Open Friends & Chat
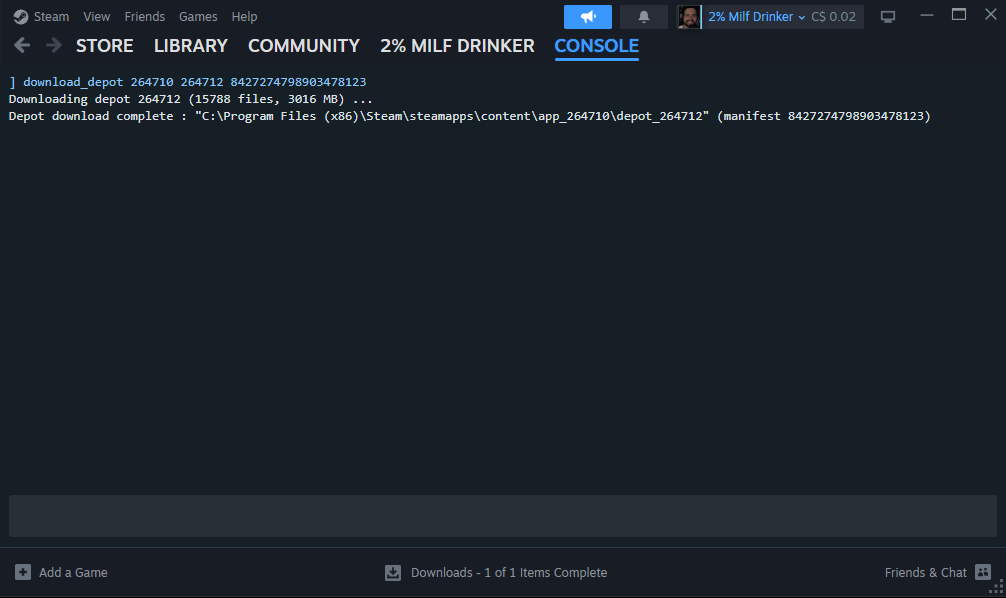 click(x=925, y=572)
